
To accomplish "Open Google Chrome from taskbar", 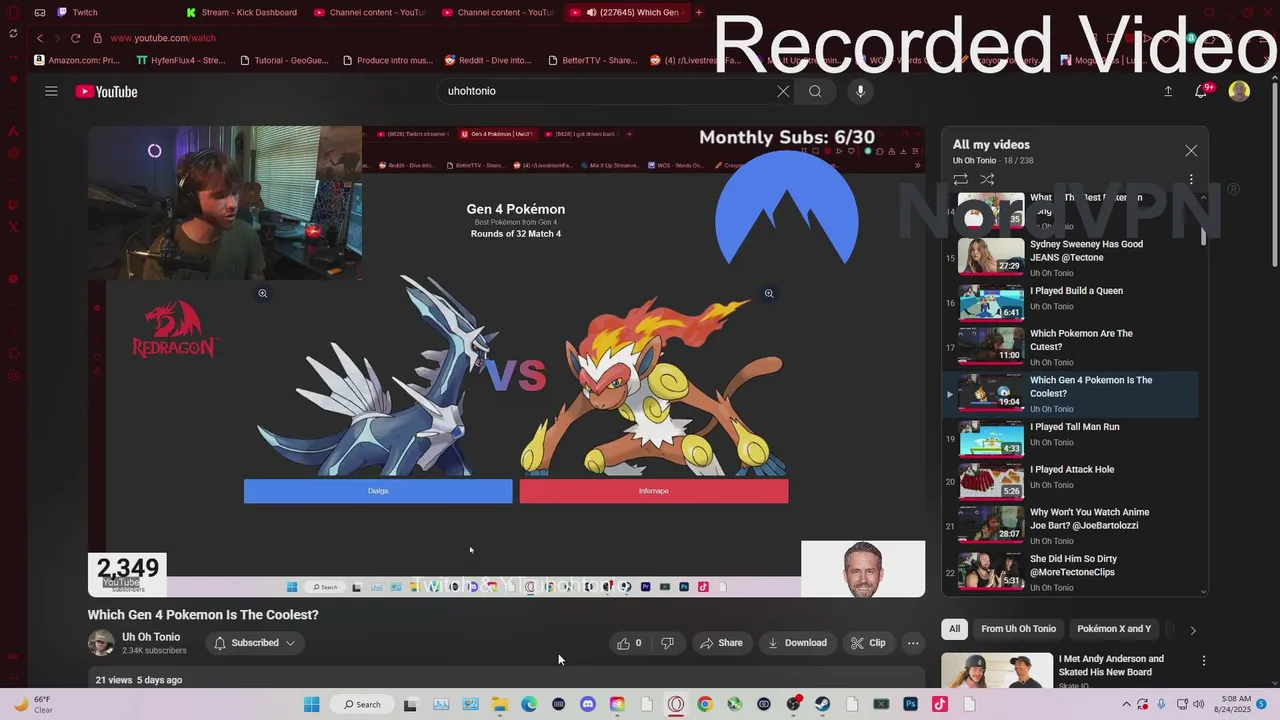I will [705, 704].
